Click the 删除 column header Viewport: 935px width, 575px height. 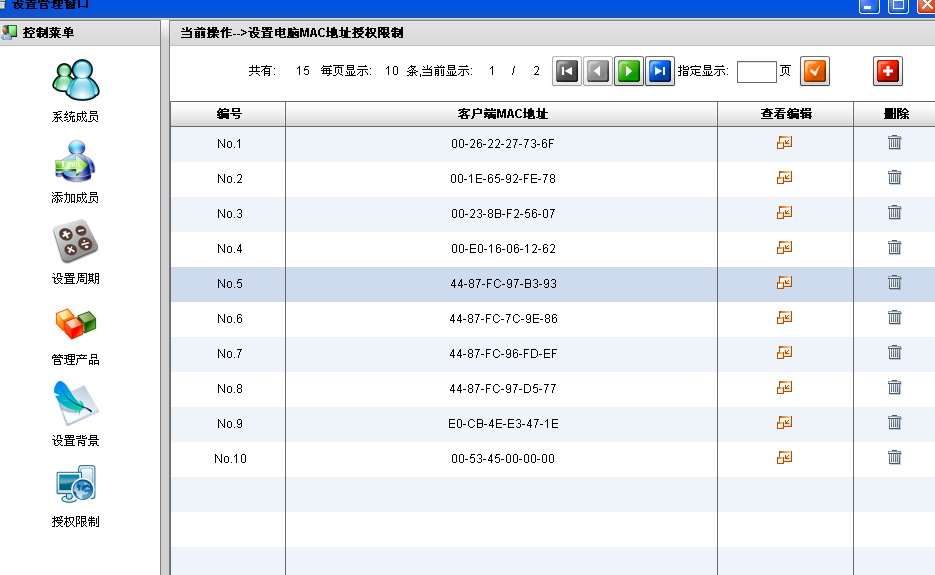coord(895,114)
